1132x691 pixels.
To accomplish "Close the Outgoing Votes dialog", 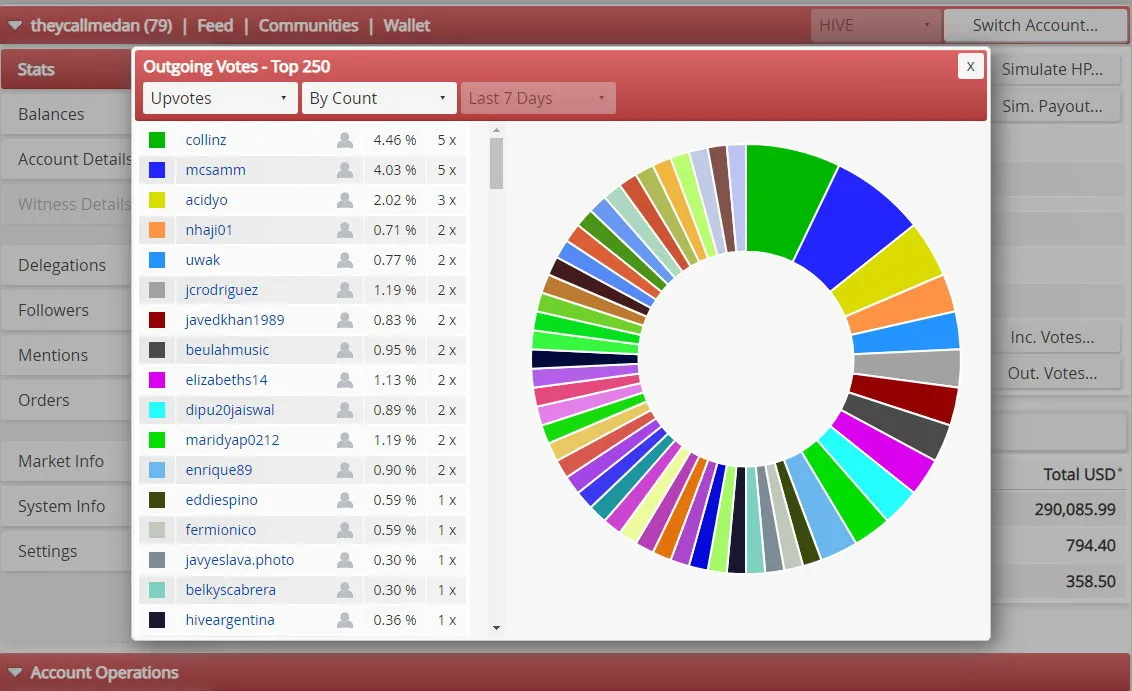I will pos(970,66).
